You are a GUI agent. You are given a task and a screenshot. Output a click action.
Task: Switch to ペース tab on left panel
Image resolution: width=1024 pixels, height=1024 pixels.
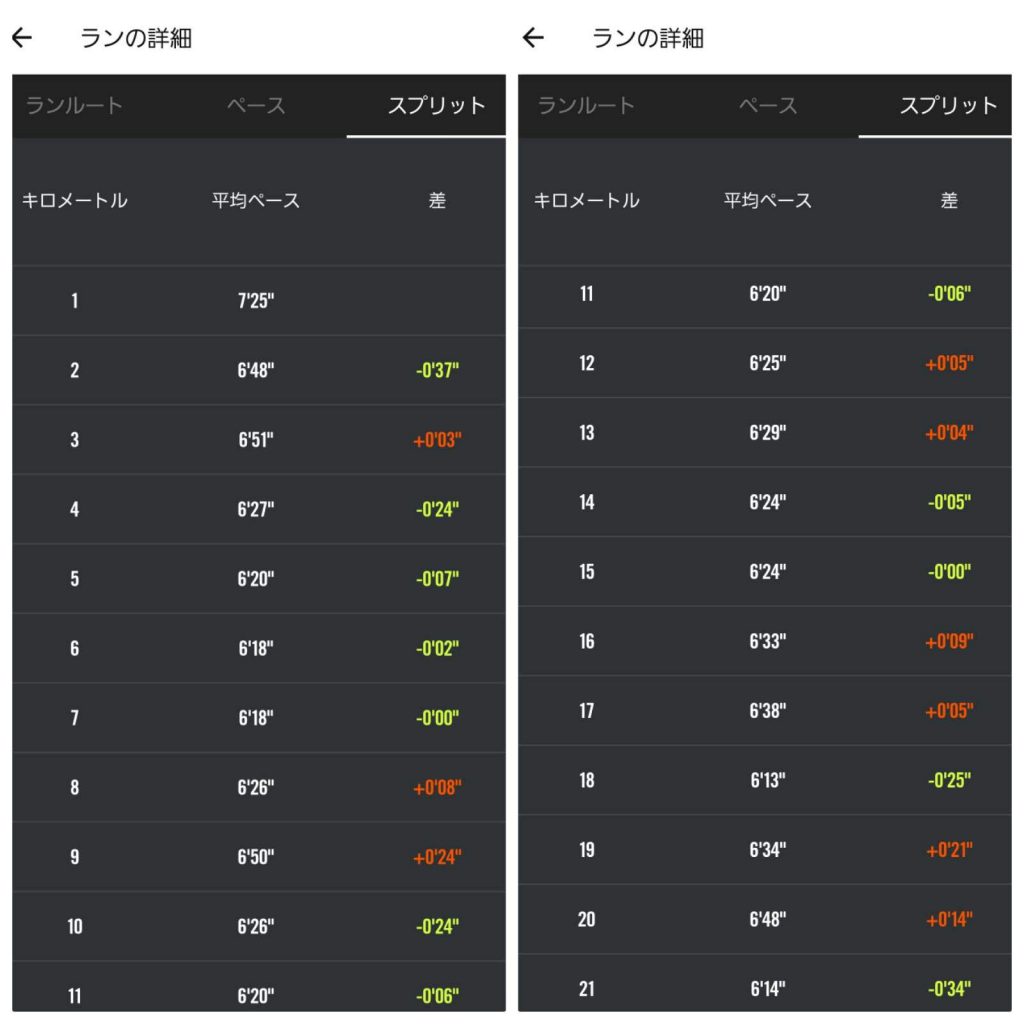coord(256,106)
